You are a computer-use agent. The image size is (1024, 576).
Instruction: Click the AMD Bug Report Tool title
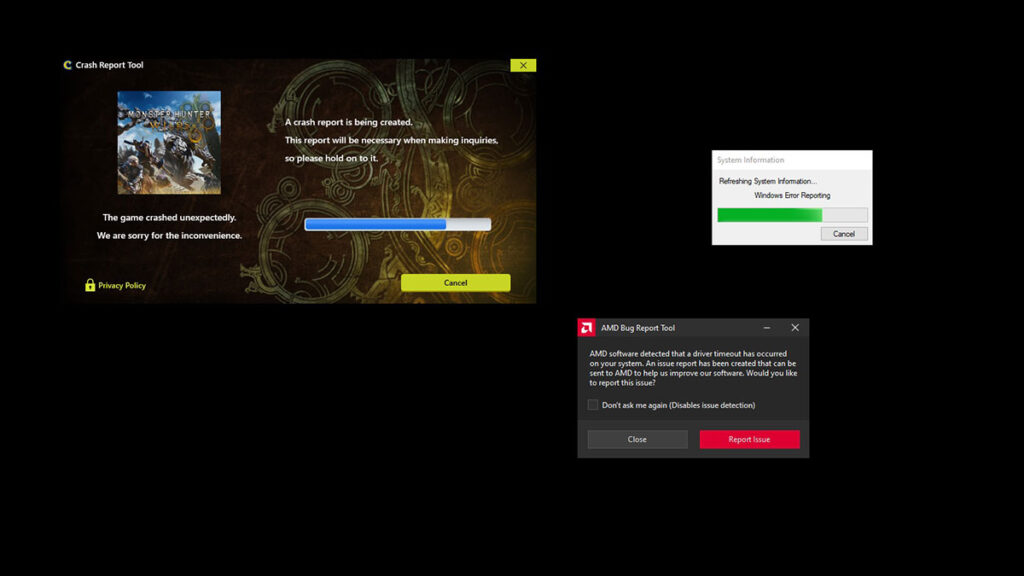pyautogui.click(x=637, y=328)
